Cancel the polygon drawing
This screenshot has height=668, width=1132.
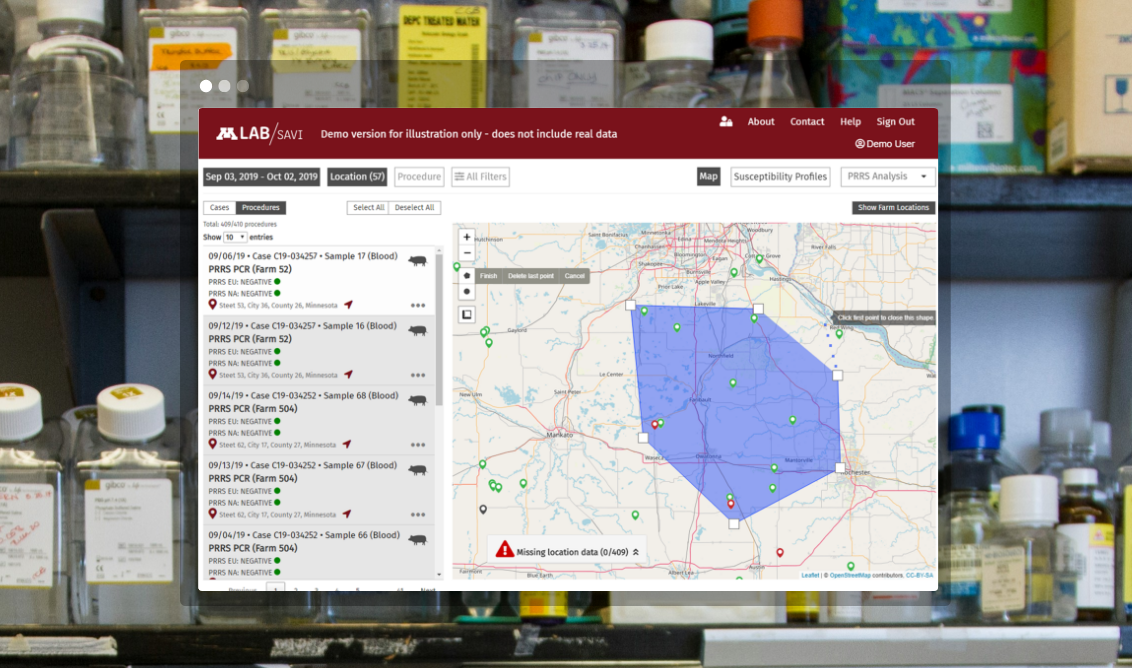[575, 276]
